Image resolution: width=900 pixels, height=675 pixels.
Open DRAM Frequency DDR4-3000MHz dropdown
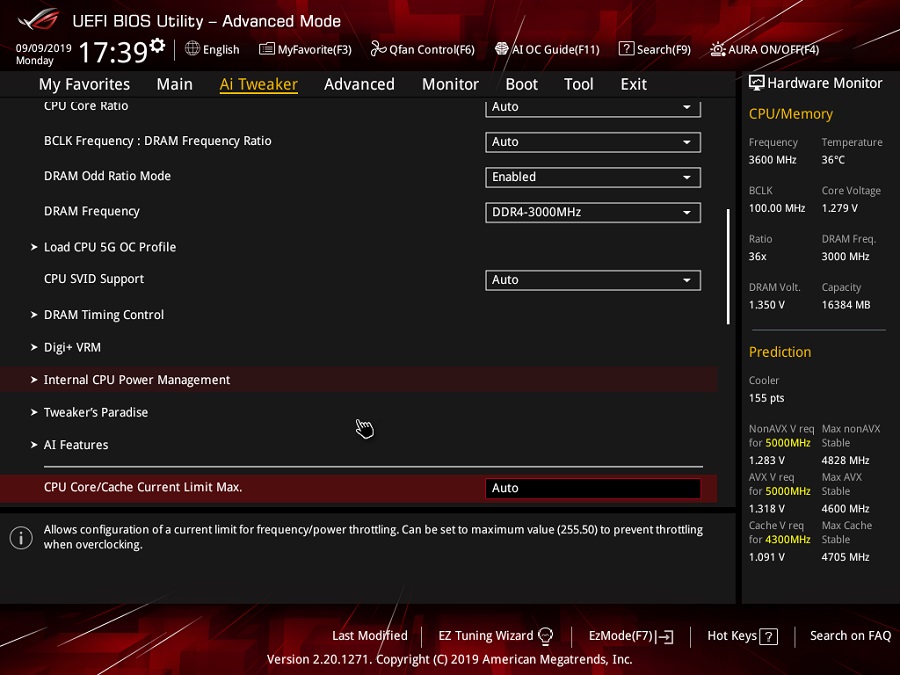tap(593, 212)
